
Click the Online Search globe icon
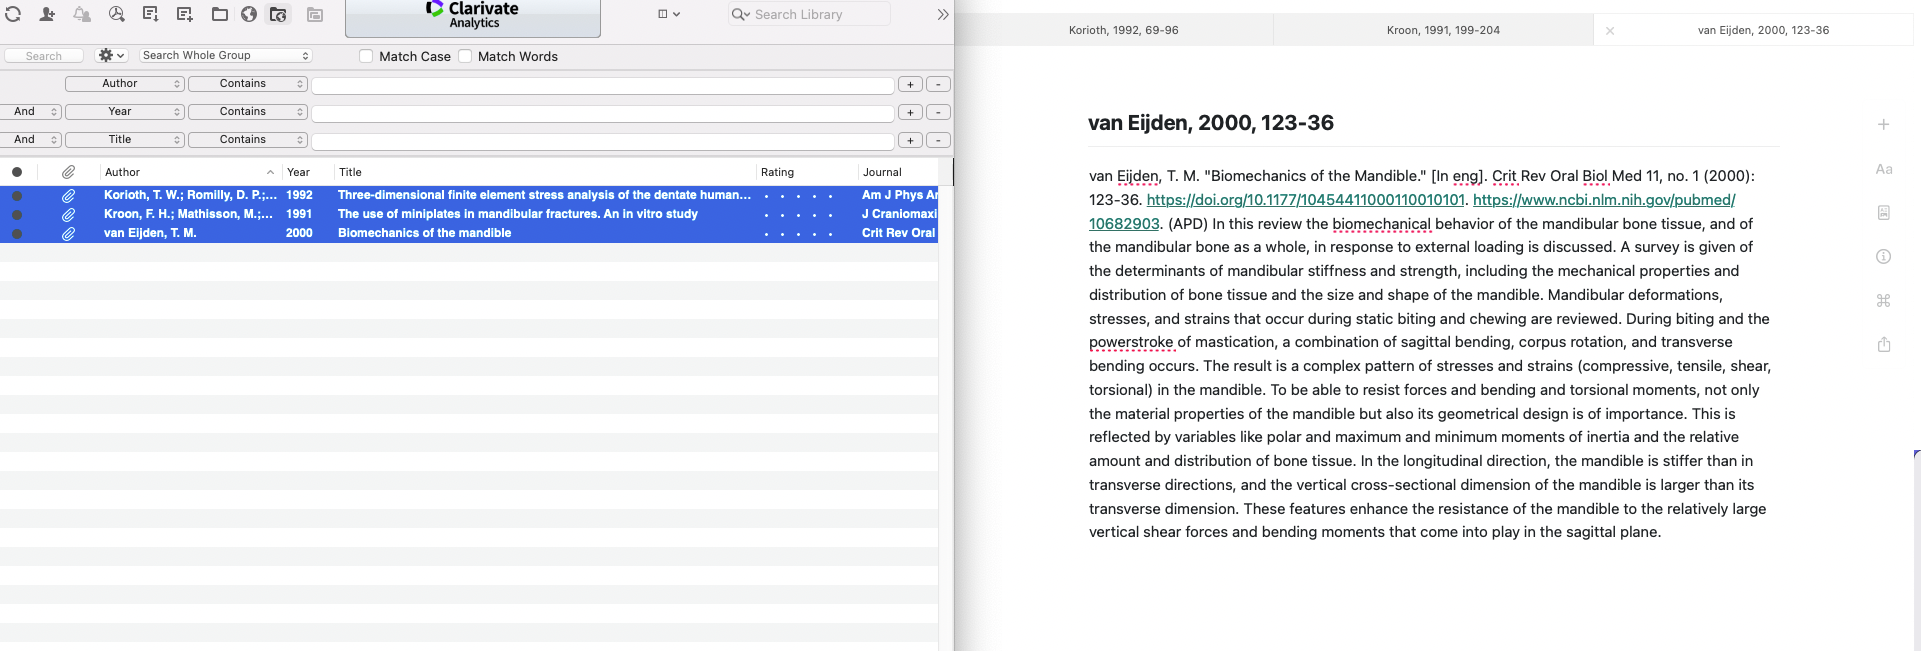[249, 14]
